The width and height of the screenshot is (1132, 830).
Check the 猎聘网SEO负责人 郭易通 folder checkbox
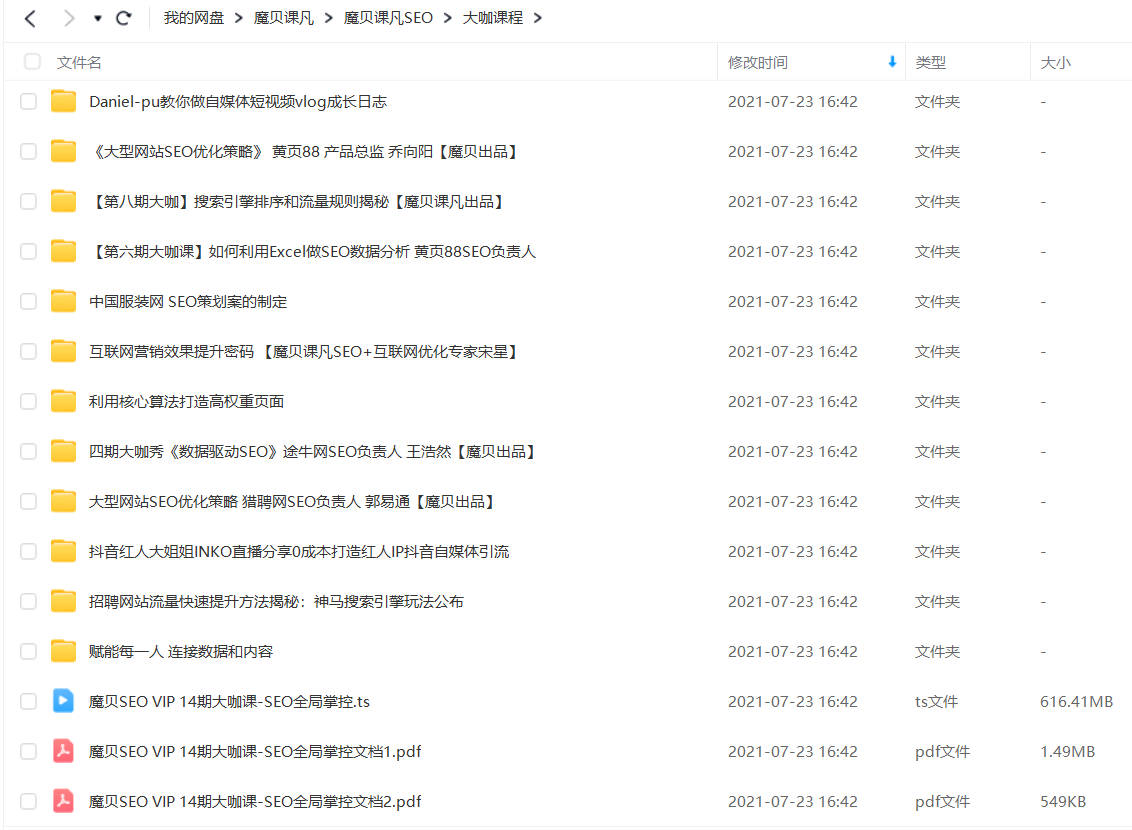(x=28, y=501)
